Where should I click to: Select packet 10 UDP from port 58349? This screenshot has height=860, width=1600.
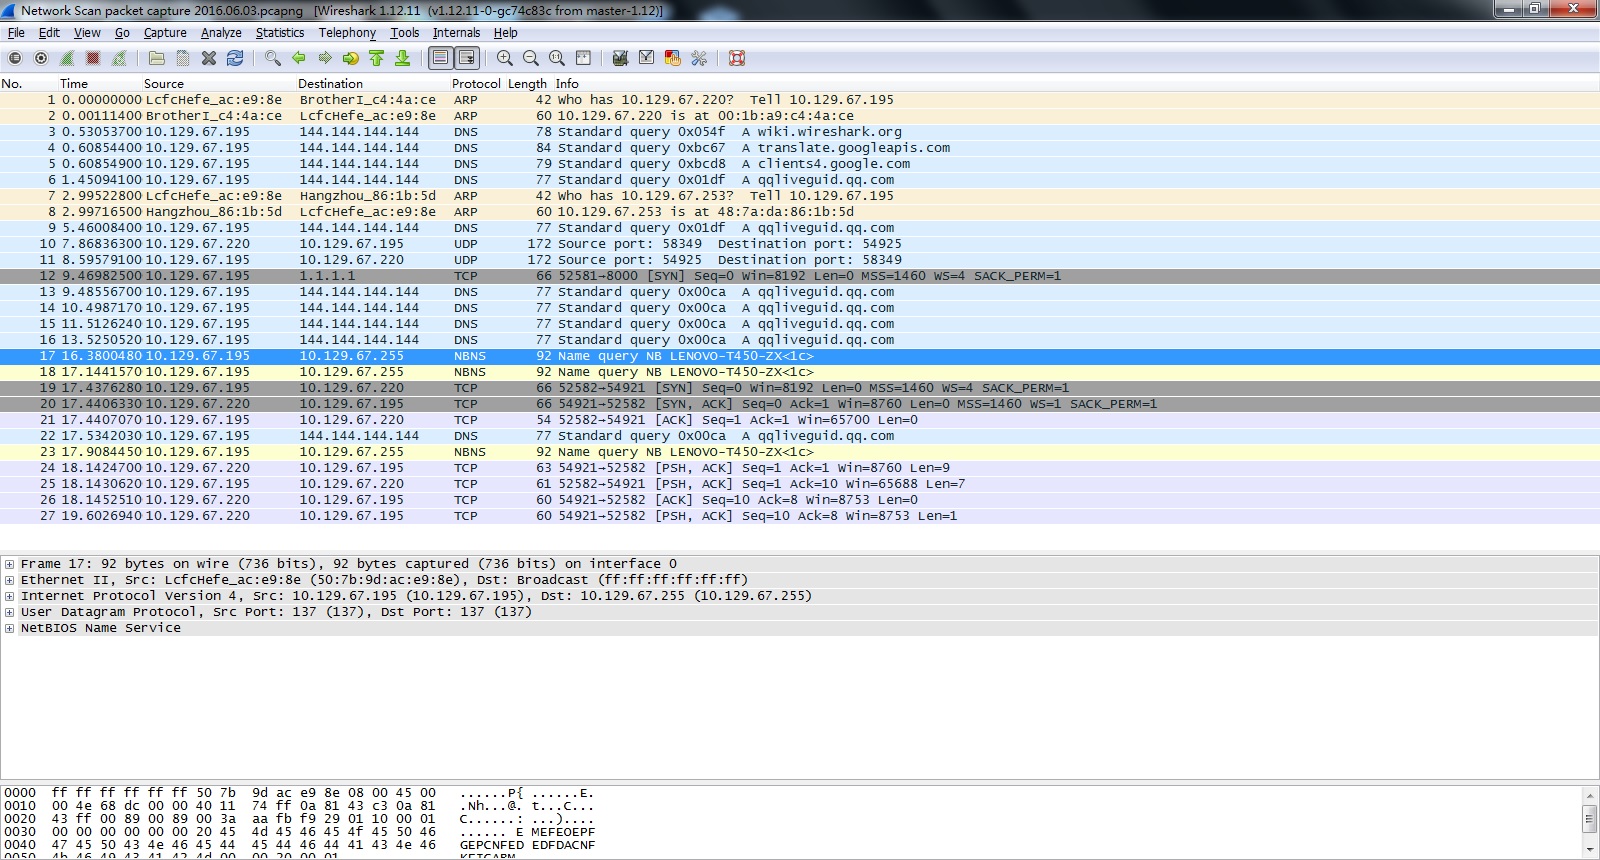[799, 244]
